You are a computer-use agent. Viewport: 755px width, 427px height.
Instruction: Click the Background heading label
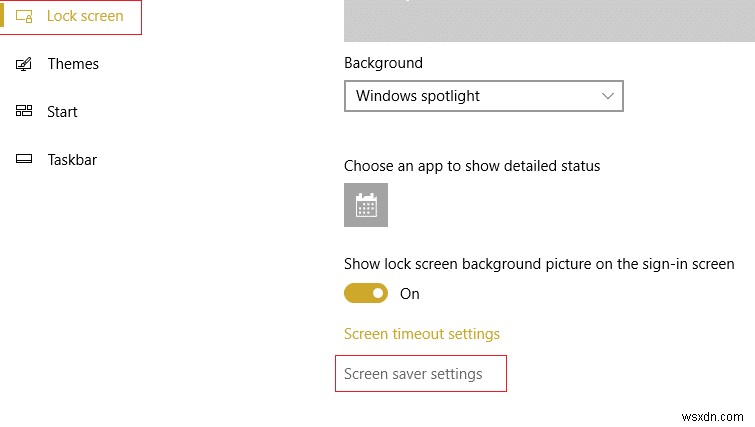pyautogui.click(x=383, y=63)
